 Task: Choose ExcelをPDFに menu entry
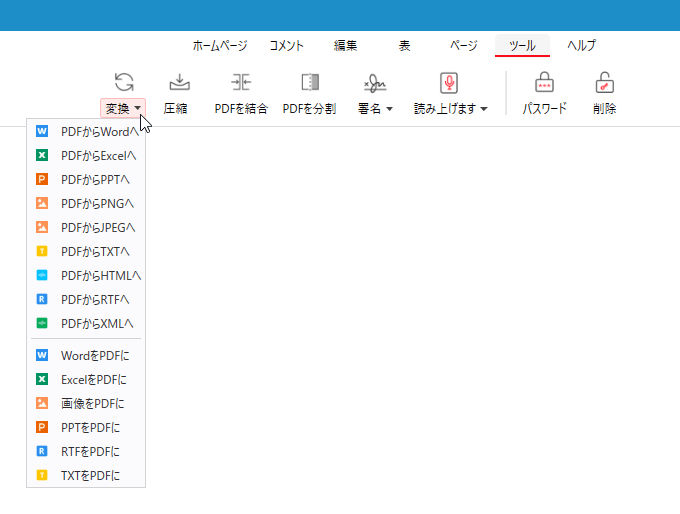[x=86, y=380]
